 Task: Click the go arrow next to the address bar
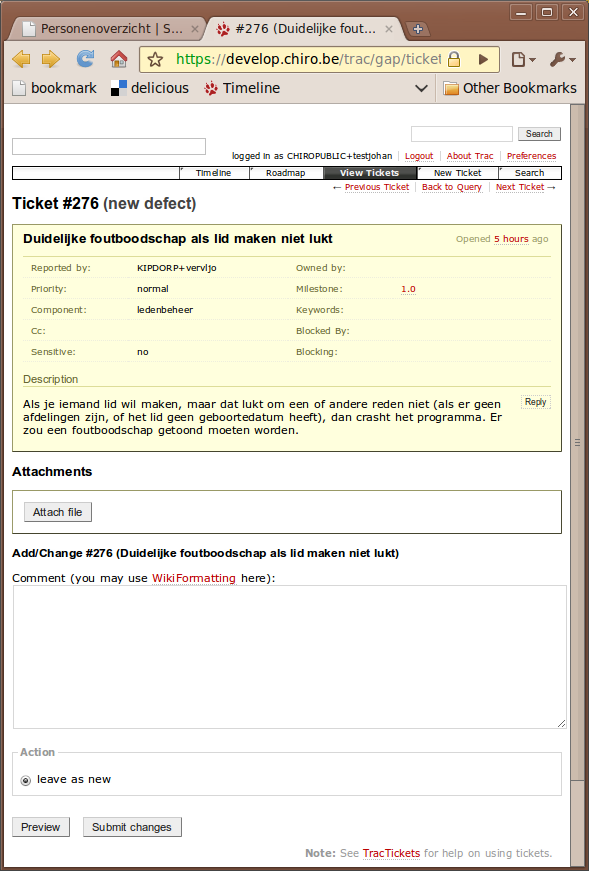[483, 59]
